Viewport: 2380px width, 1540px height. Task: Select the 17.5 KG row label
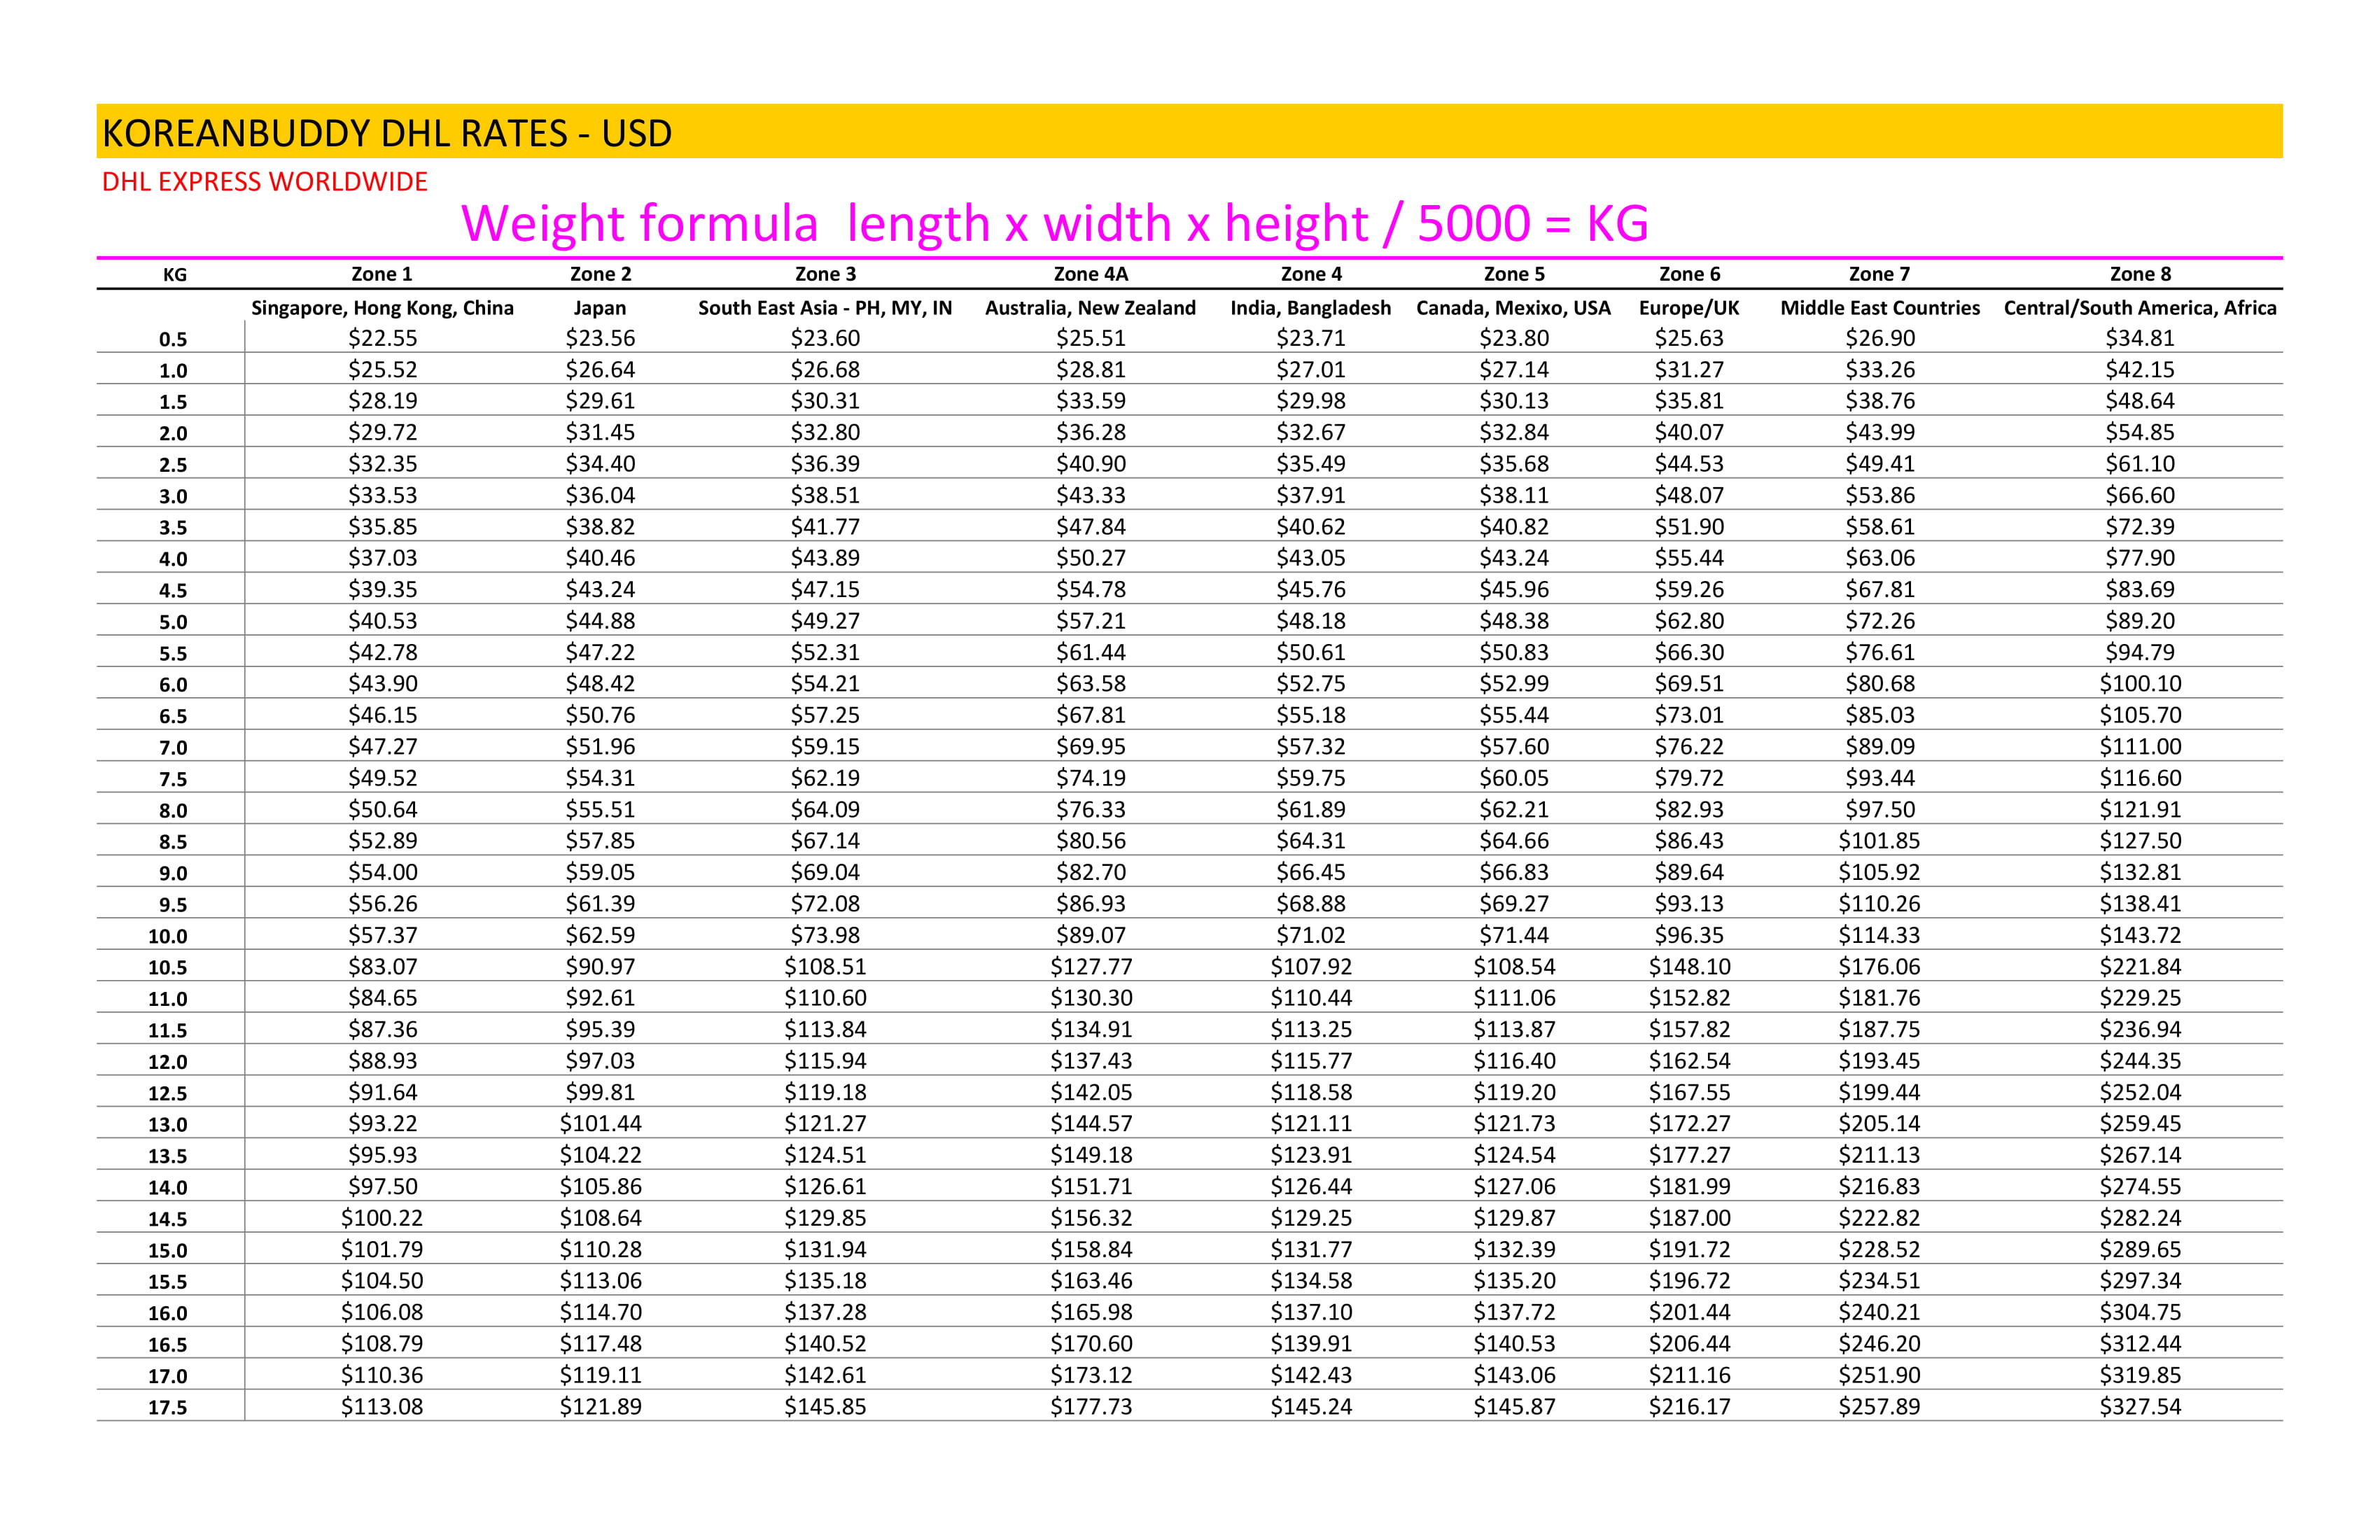(x=168, y=1408)
